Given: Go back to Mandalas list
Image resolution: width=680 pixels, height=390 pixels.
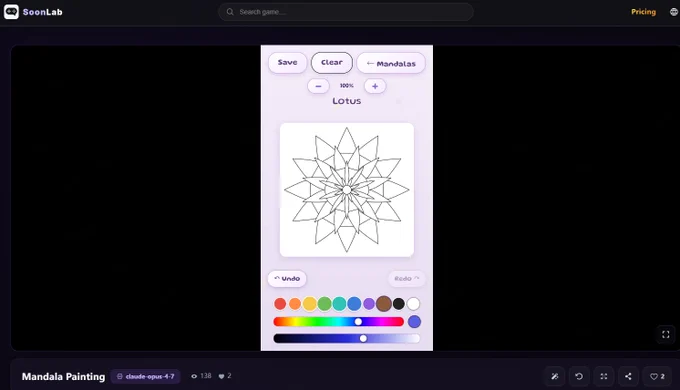Looking at the screenshot, I should point(391,64).
